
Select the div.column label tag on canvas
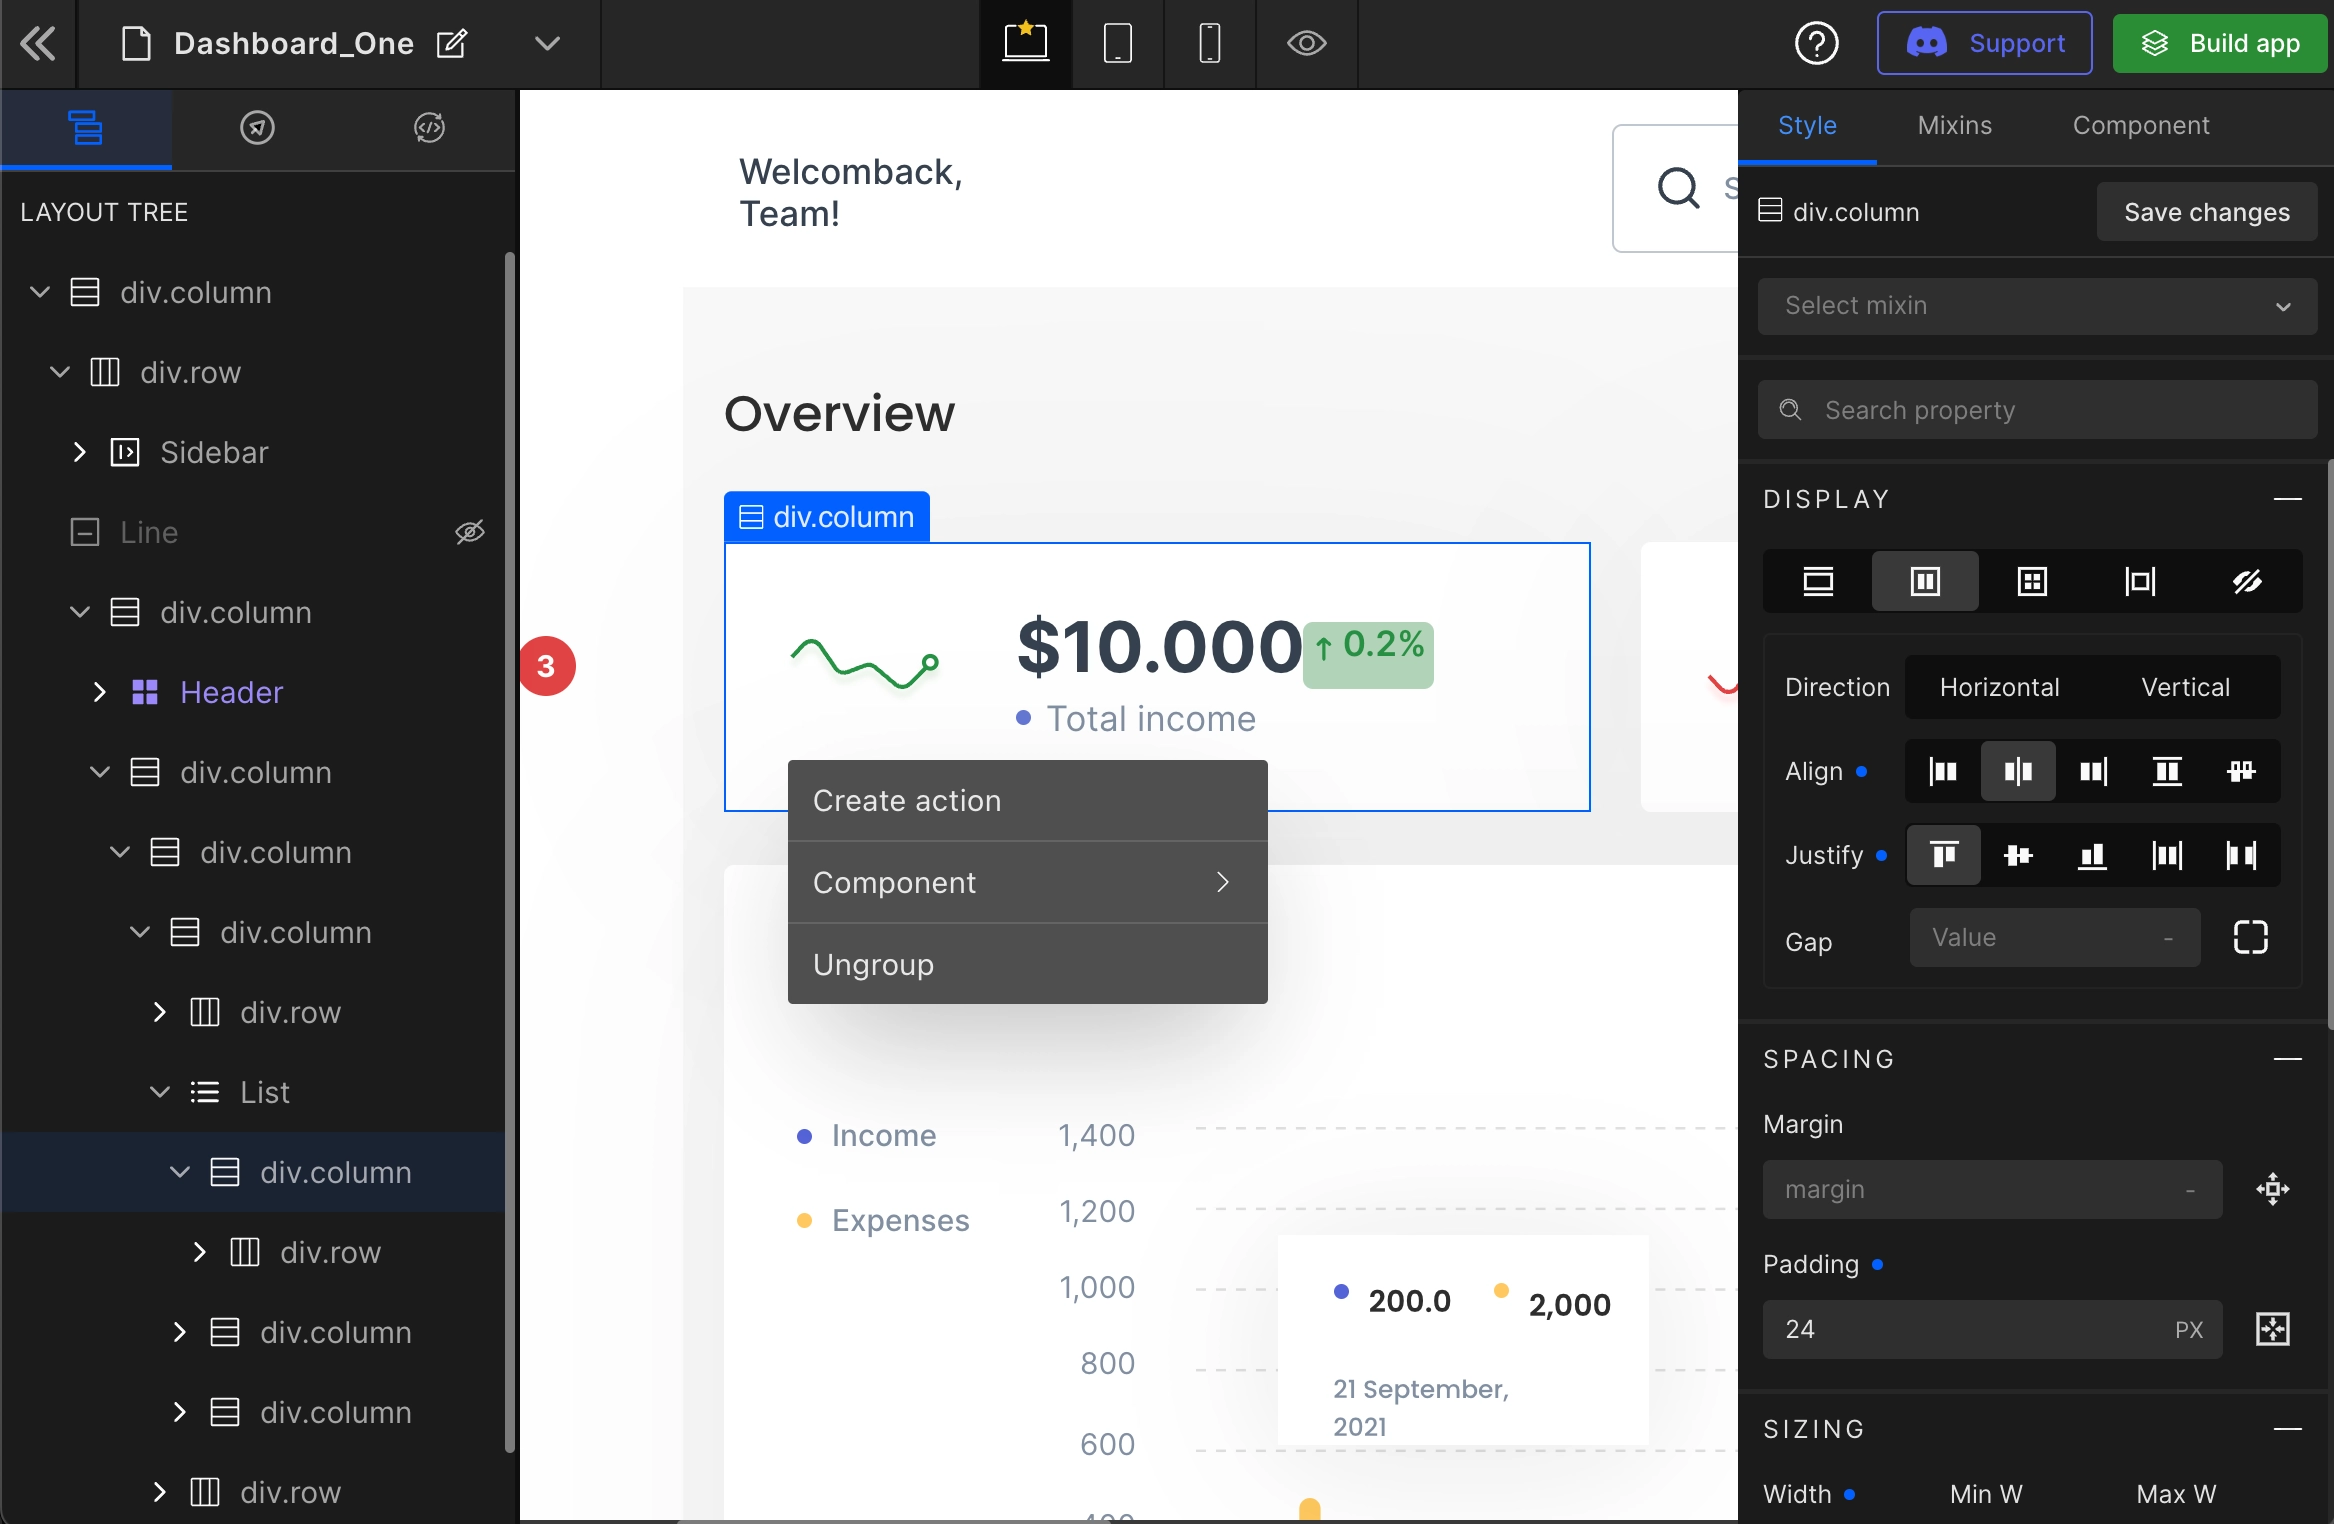pos(827,517)
